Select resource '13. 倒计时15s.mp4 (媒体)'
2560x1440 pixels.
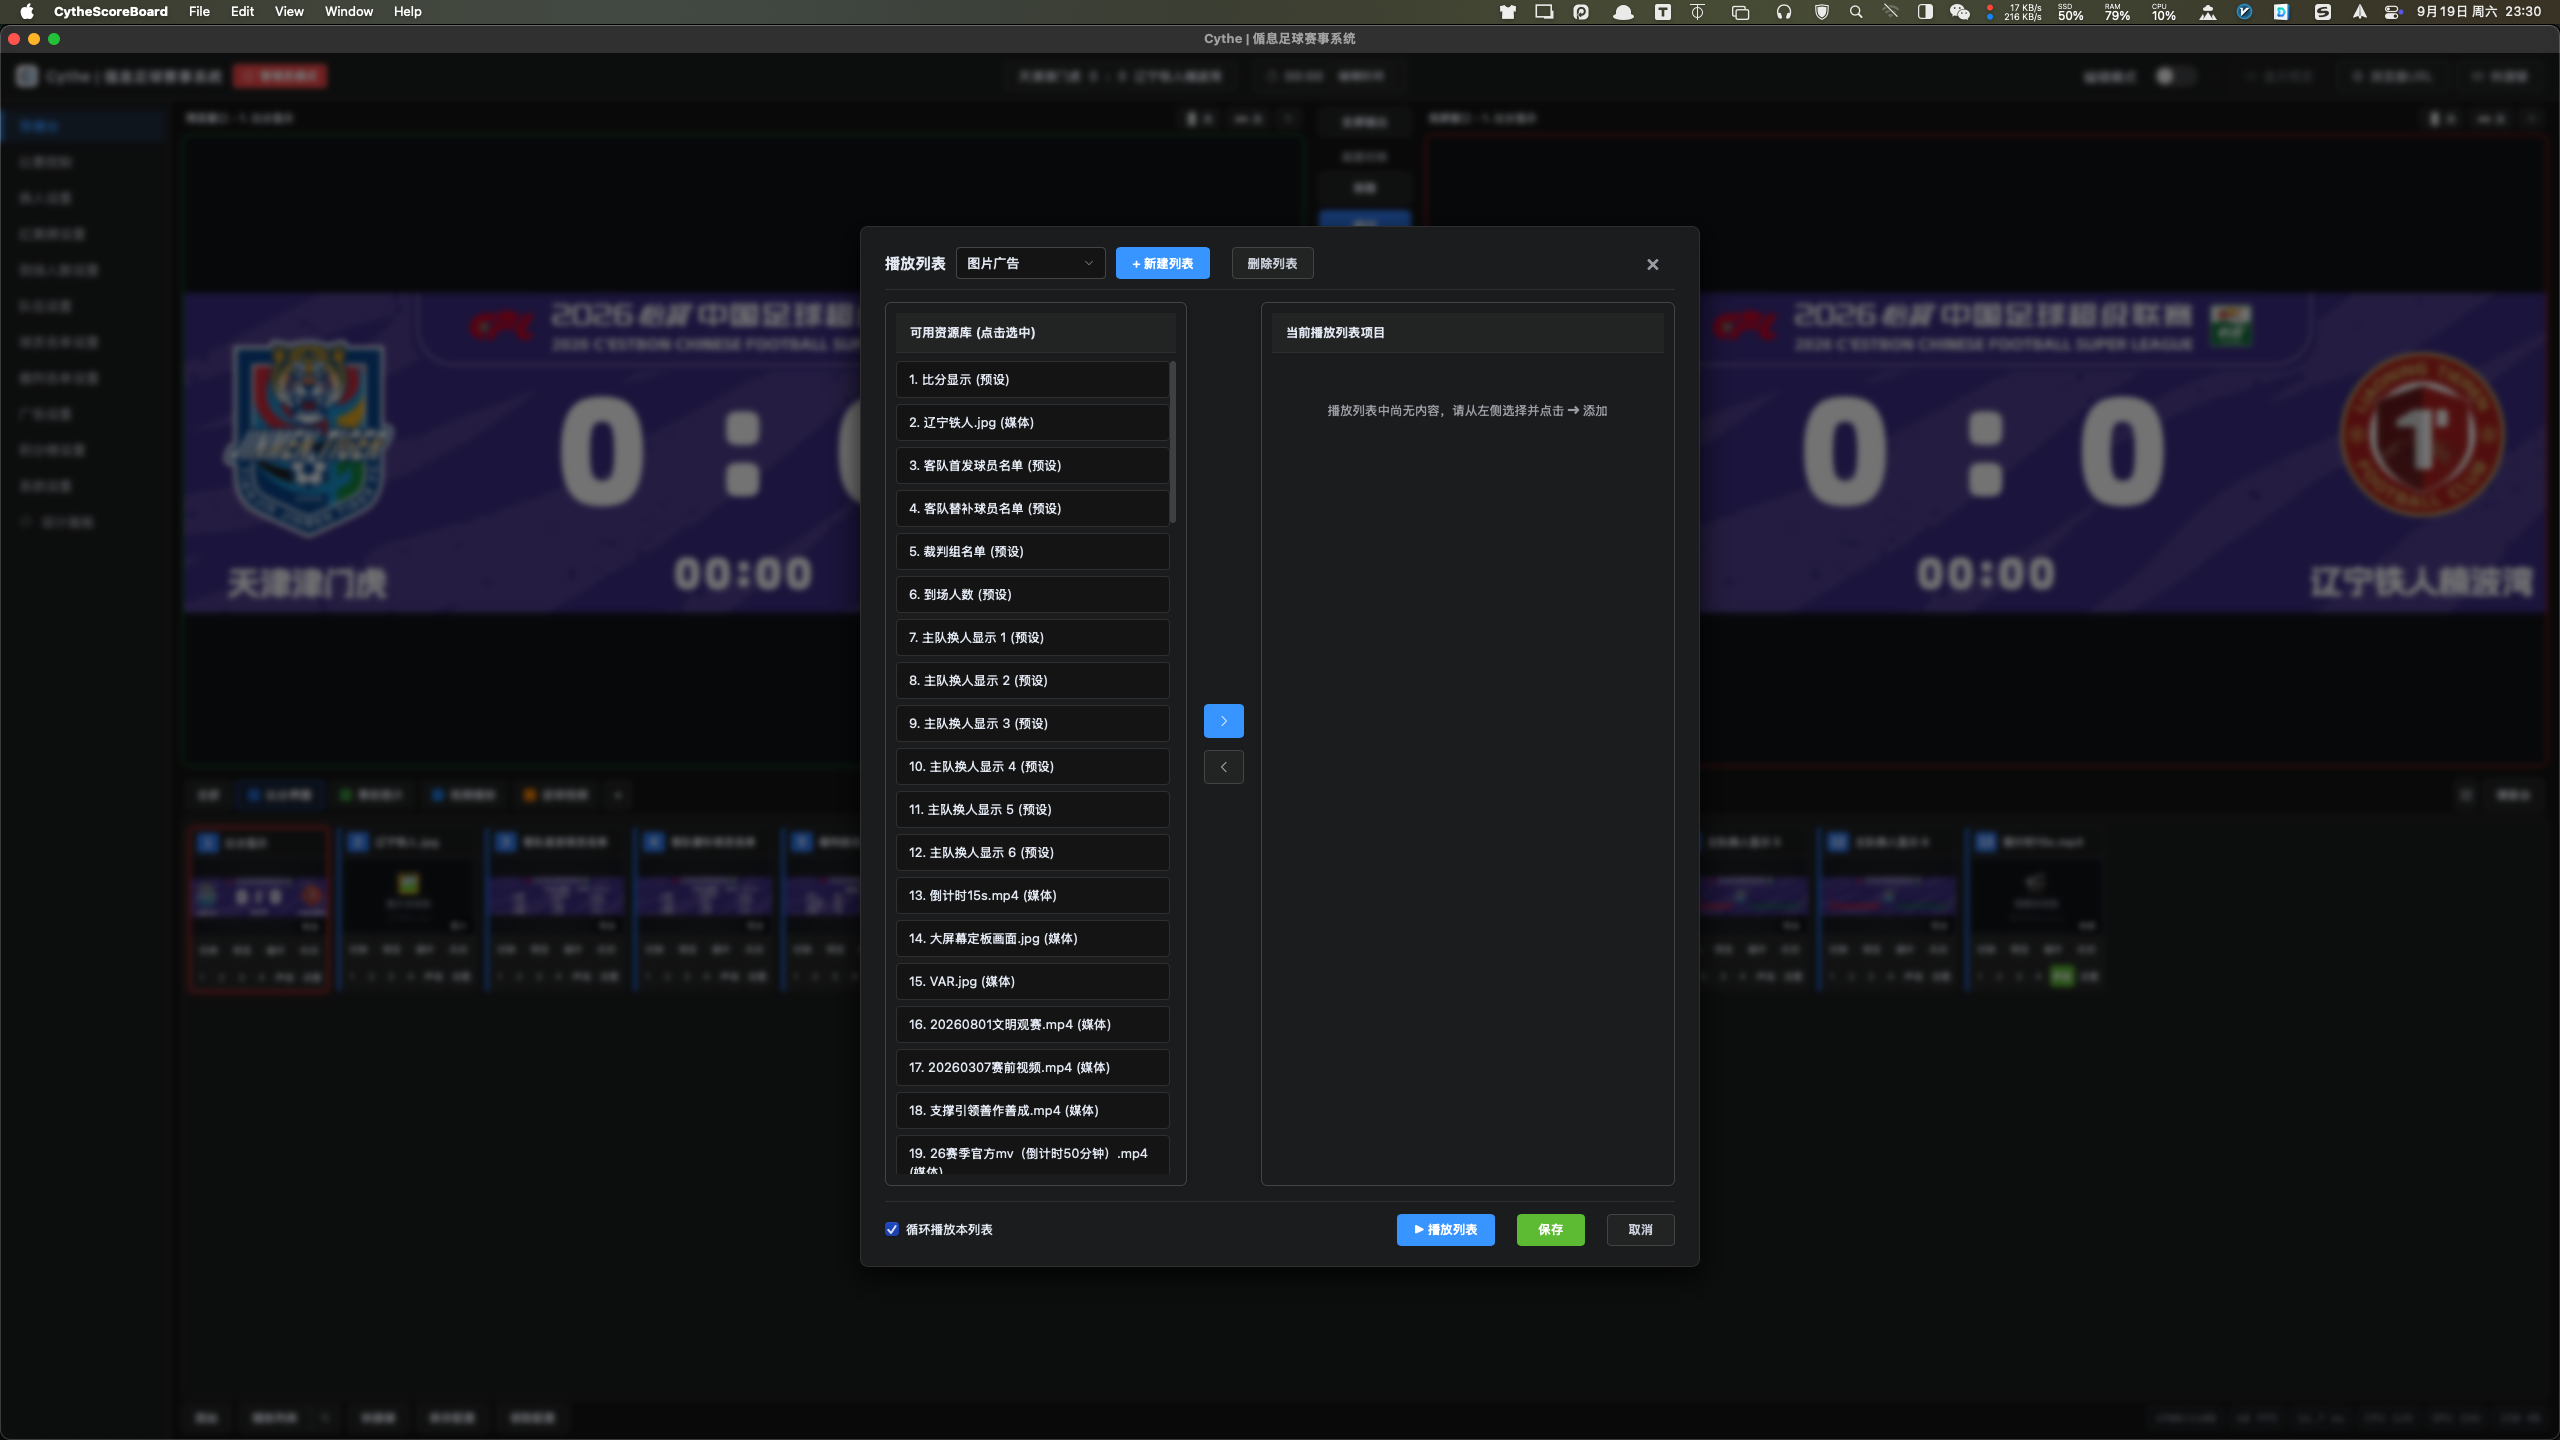tap(1032, 895)
